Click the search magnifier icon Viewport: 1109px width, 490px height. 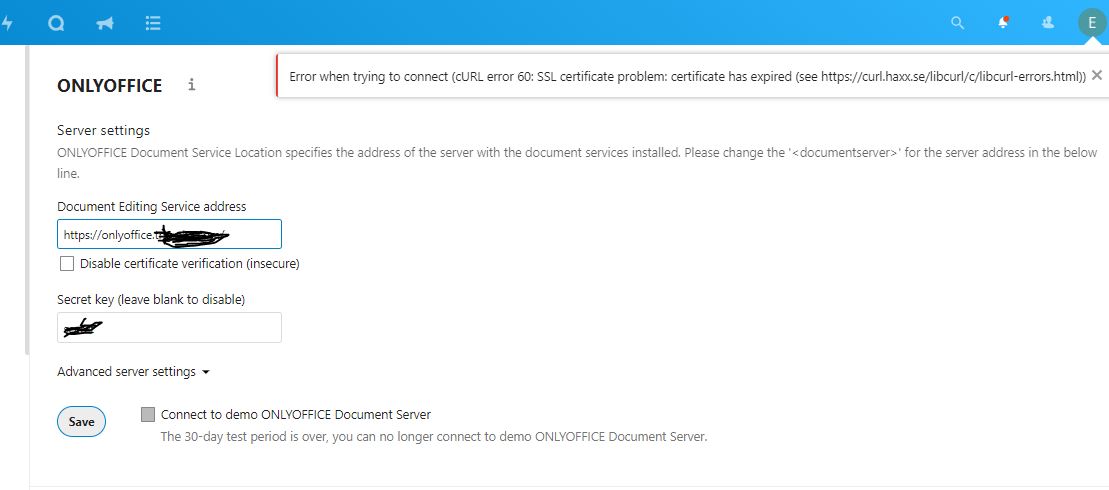tap(957, 23)
